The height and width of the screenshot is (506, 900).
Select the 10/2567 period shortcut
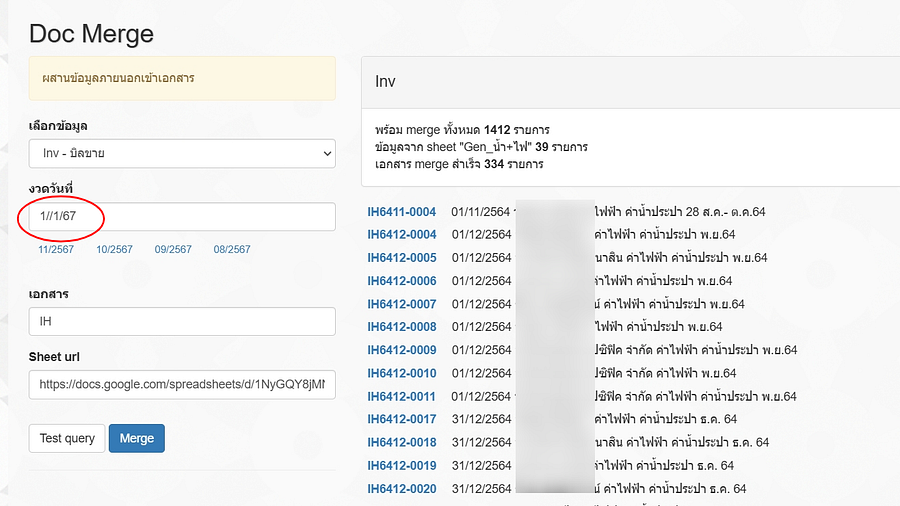click(114, 249)
